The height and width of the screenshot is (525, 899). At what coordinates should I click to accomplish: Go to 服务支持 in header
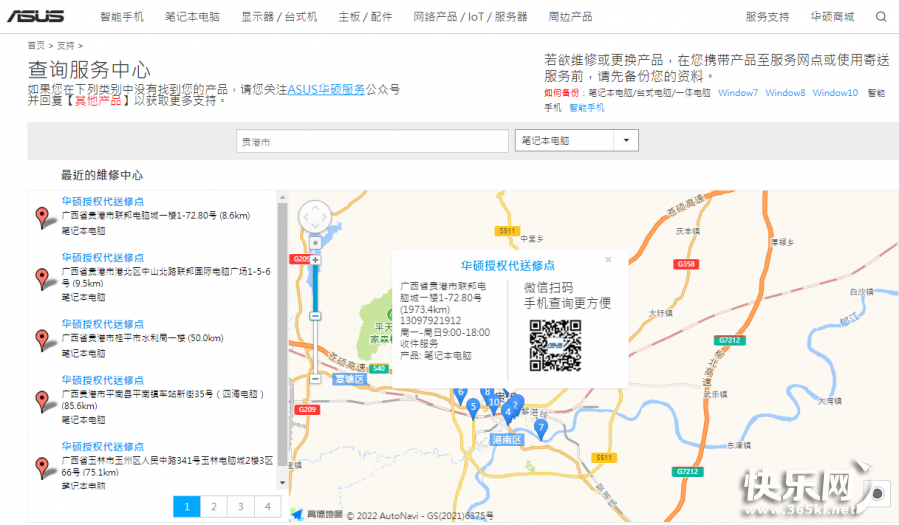coord(767,17)
